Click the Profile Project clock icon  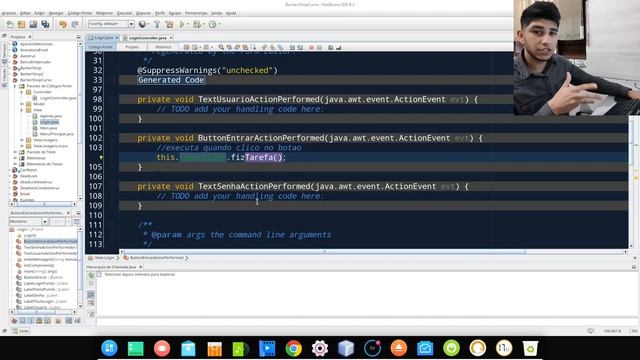point(212,24)
